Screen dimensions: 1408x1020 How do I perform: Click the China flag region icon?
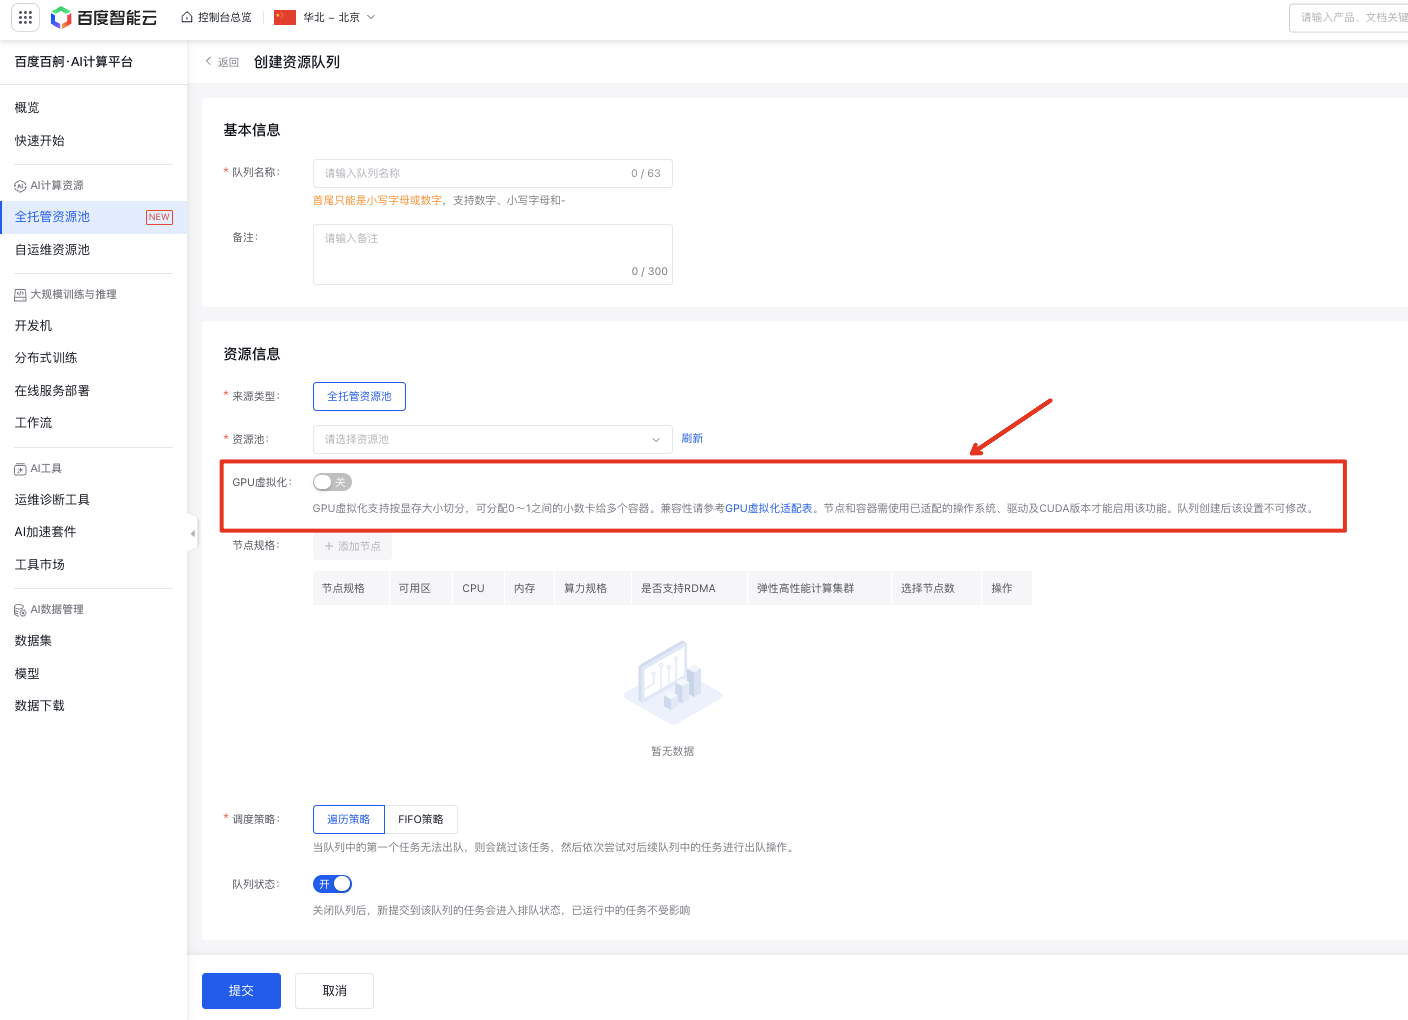tap(285, 17)
